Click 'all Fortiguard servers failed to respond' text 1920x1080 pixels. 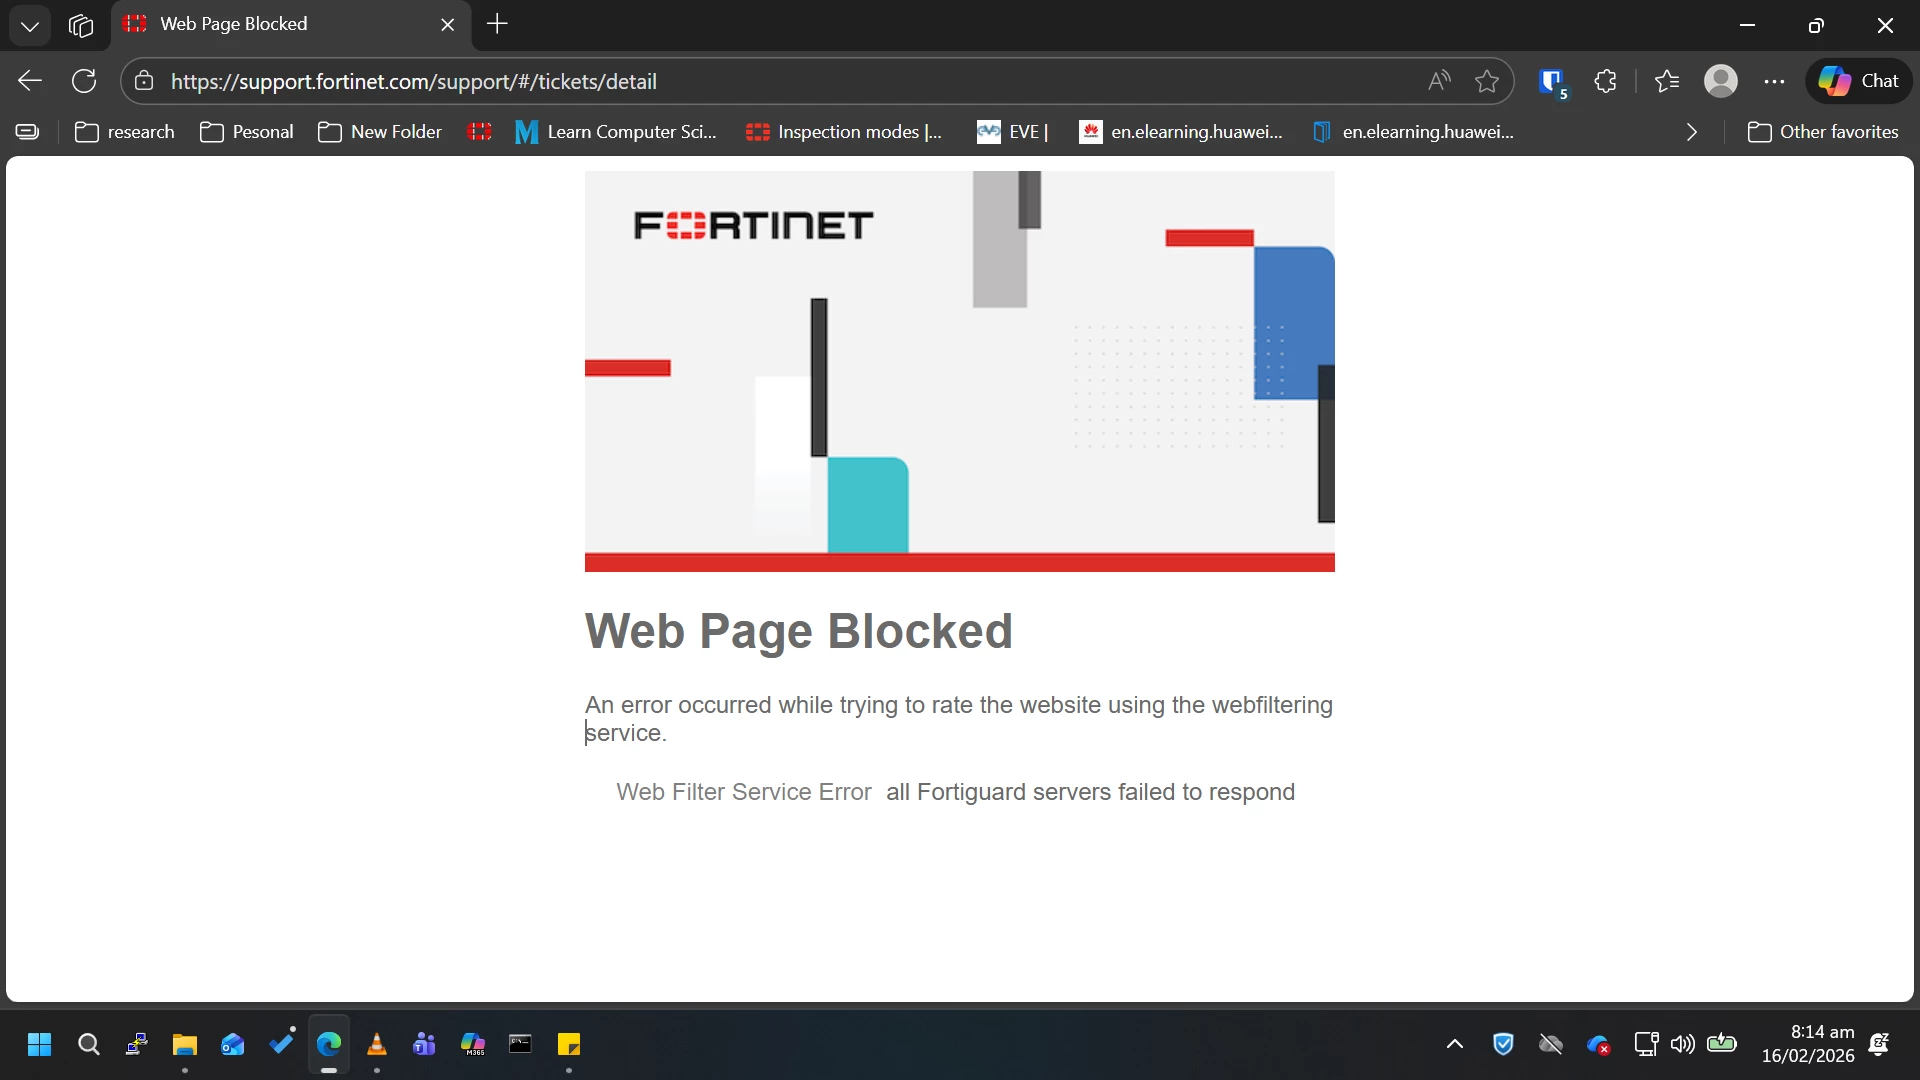1090,792
